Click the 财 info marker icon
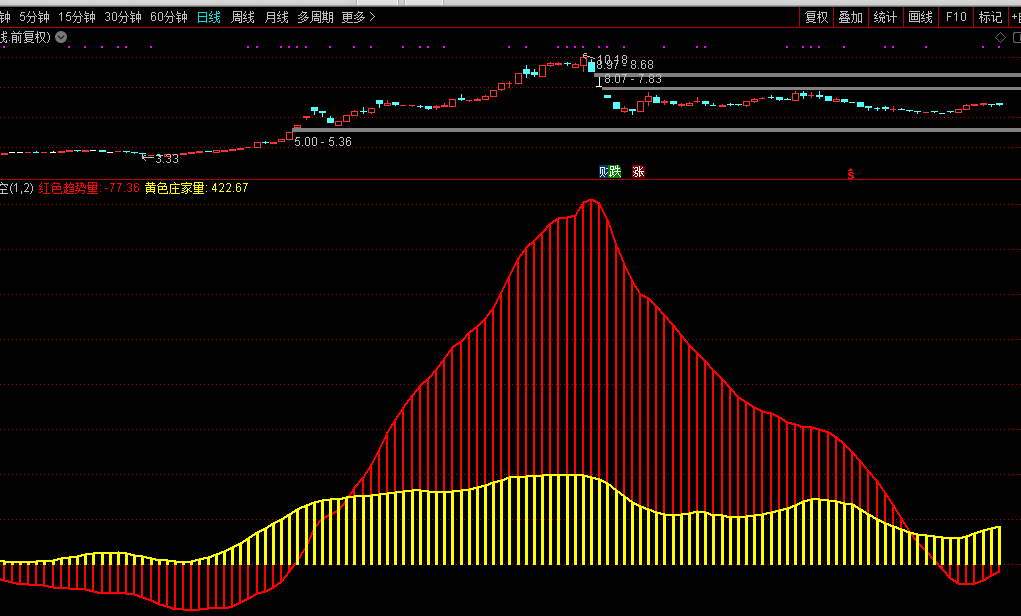Viewport: 1021px width, 616px height. point(604,172)
